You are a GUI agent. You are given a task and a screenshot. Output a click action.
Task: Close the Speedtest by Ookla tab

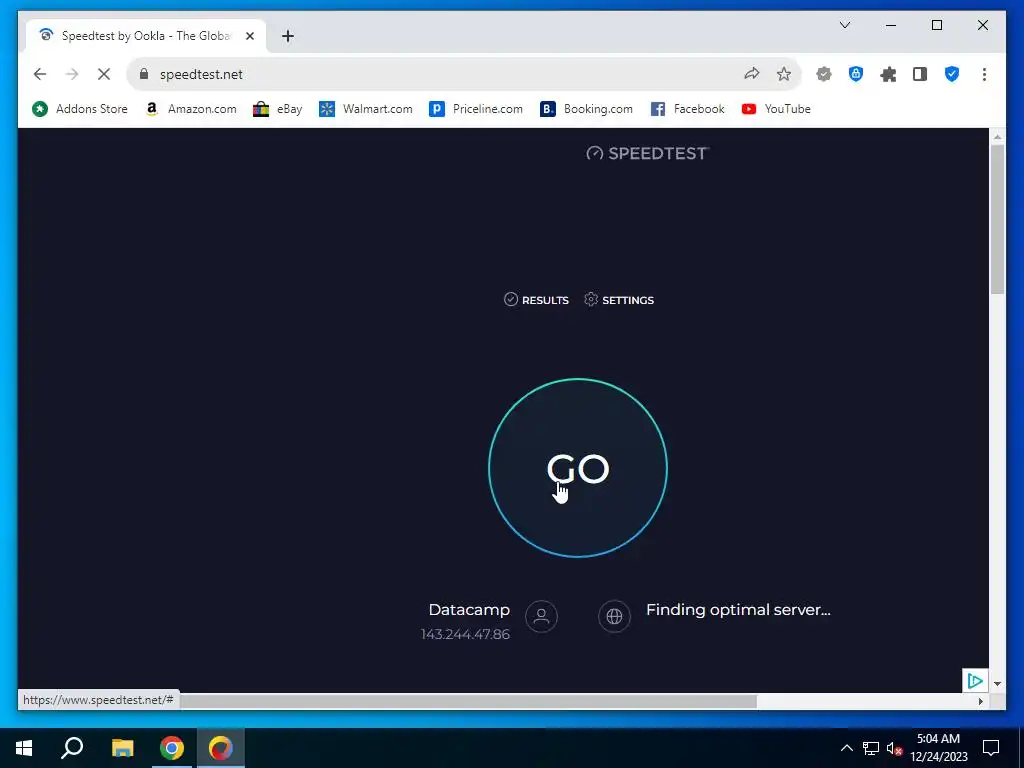249,36
